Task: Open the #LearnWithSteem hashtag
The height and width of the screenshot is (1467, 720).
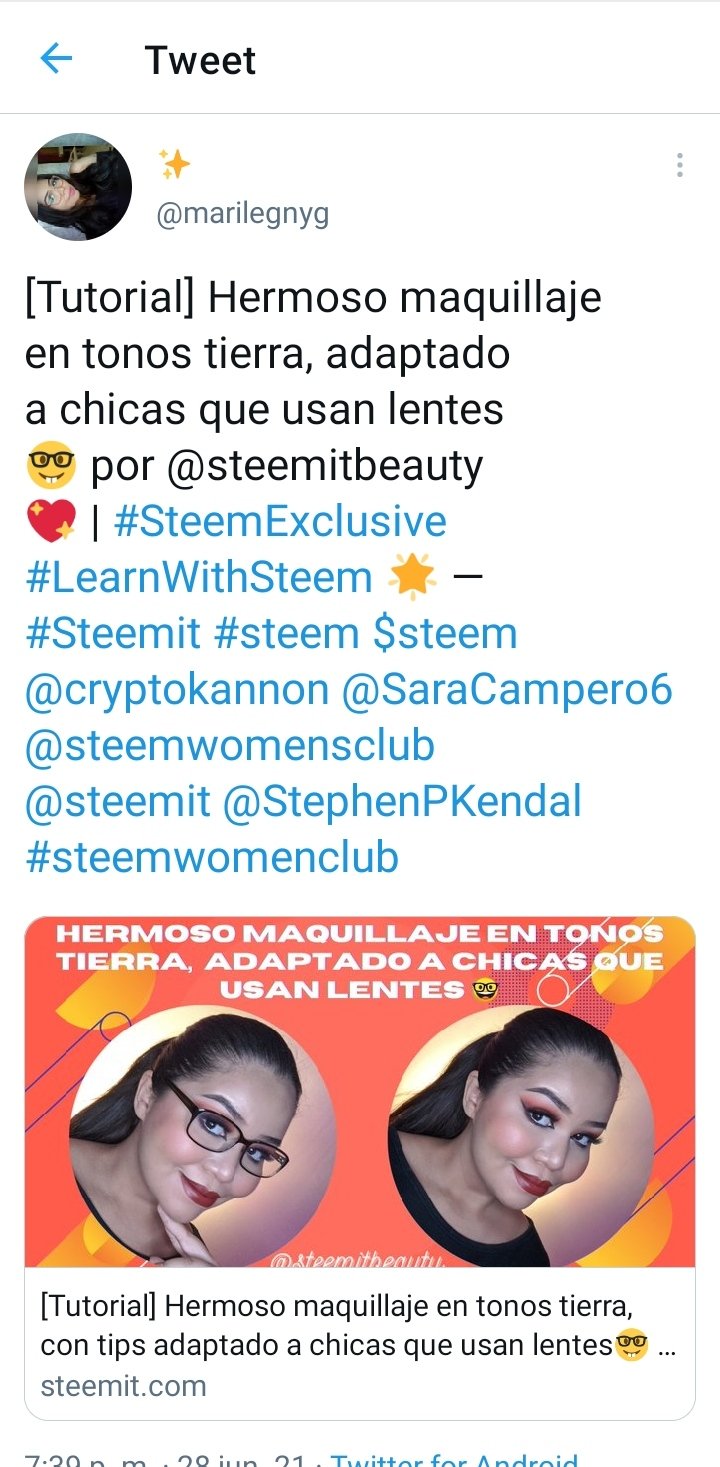Action: (198, 578)
